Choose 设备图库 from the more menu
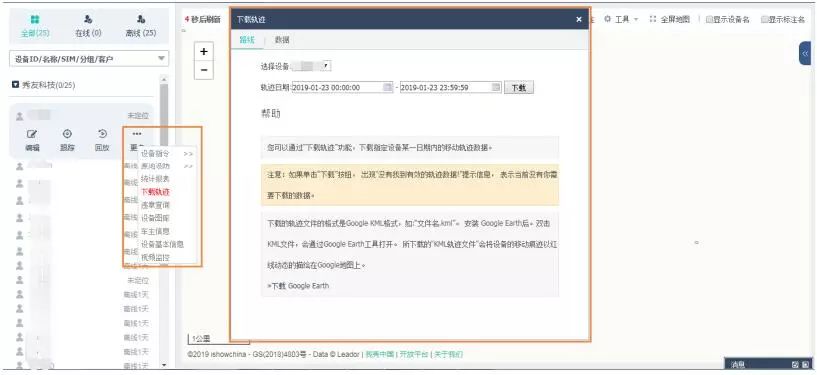 (x=155, y=218)
